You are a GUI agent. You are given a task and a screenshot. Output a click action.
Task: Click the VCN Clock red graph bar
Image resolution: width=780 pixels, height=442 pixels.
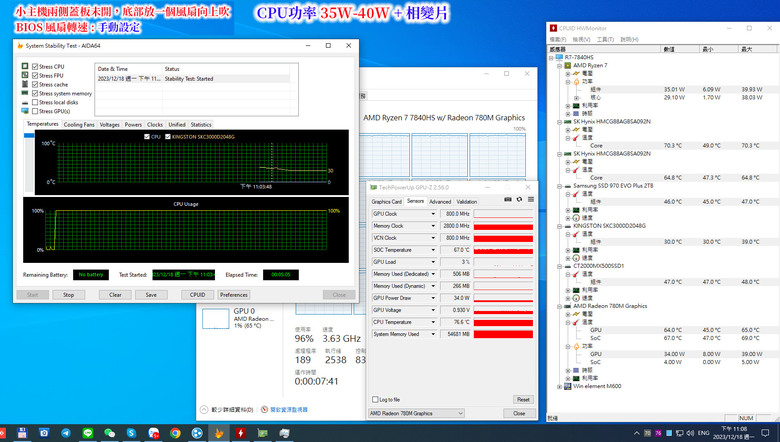[503, 238]
